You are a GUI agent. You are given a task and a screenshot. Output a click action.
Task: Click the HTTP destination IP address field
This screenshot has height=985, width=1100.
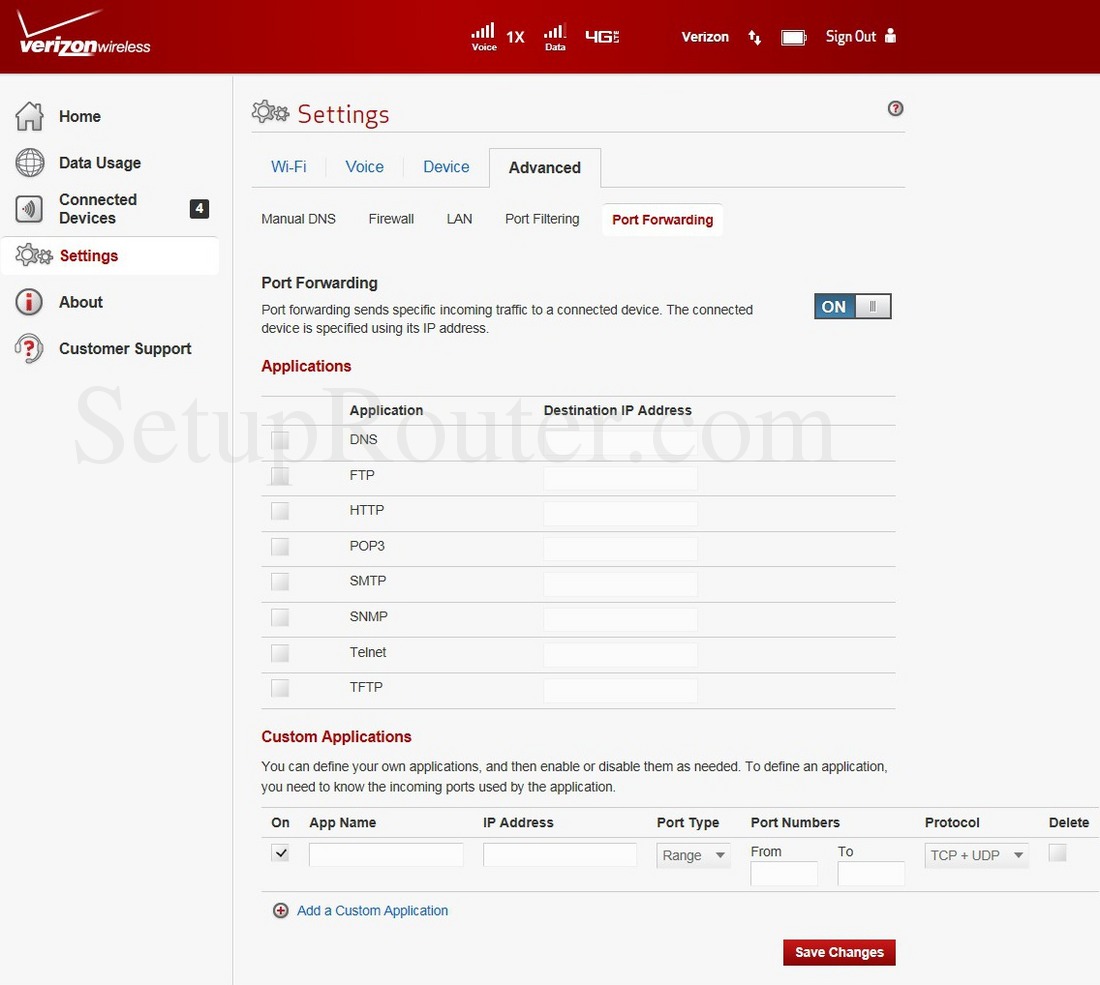[x=620, y=514]
